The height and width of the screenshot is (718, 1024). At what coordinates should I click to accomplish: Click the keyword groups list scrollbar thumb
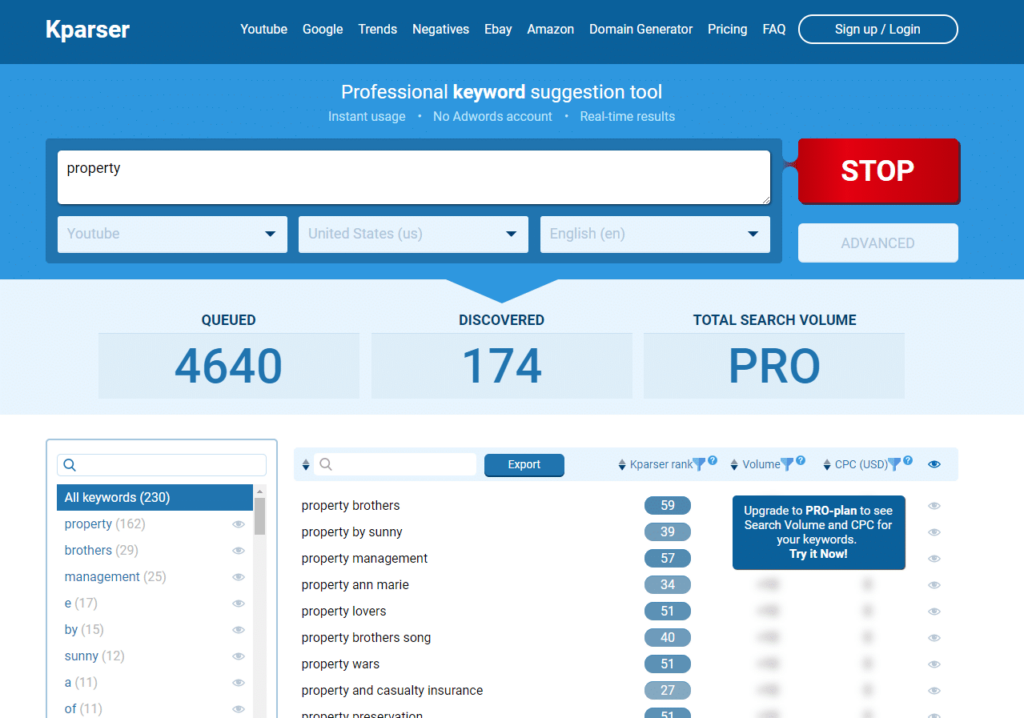(x=259, y=516)
